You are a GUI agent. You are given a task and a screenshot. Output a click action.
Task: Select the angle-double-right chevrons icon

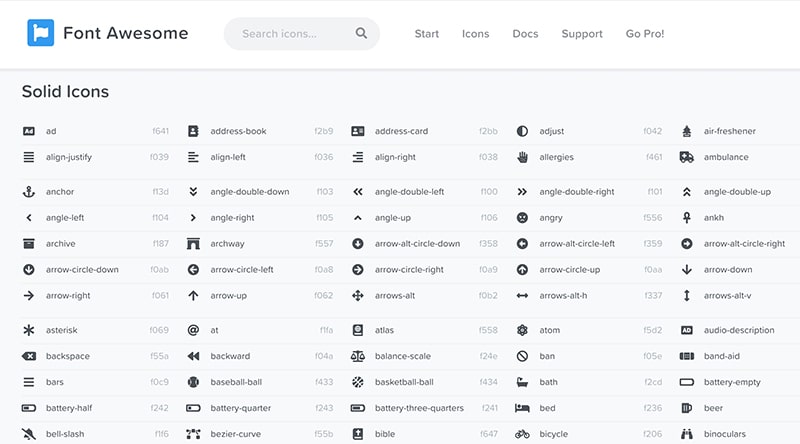point(522,192)
